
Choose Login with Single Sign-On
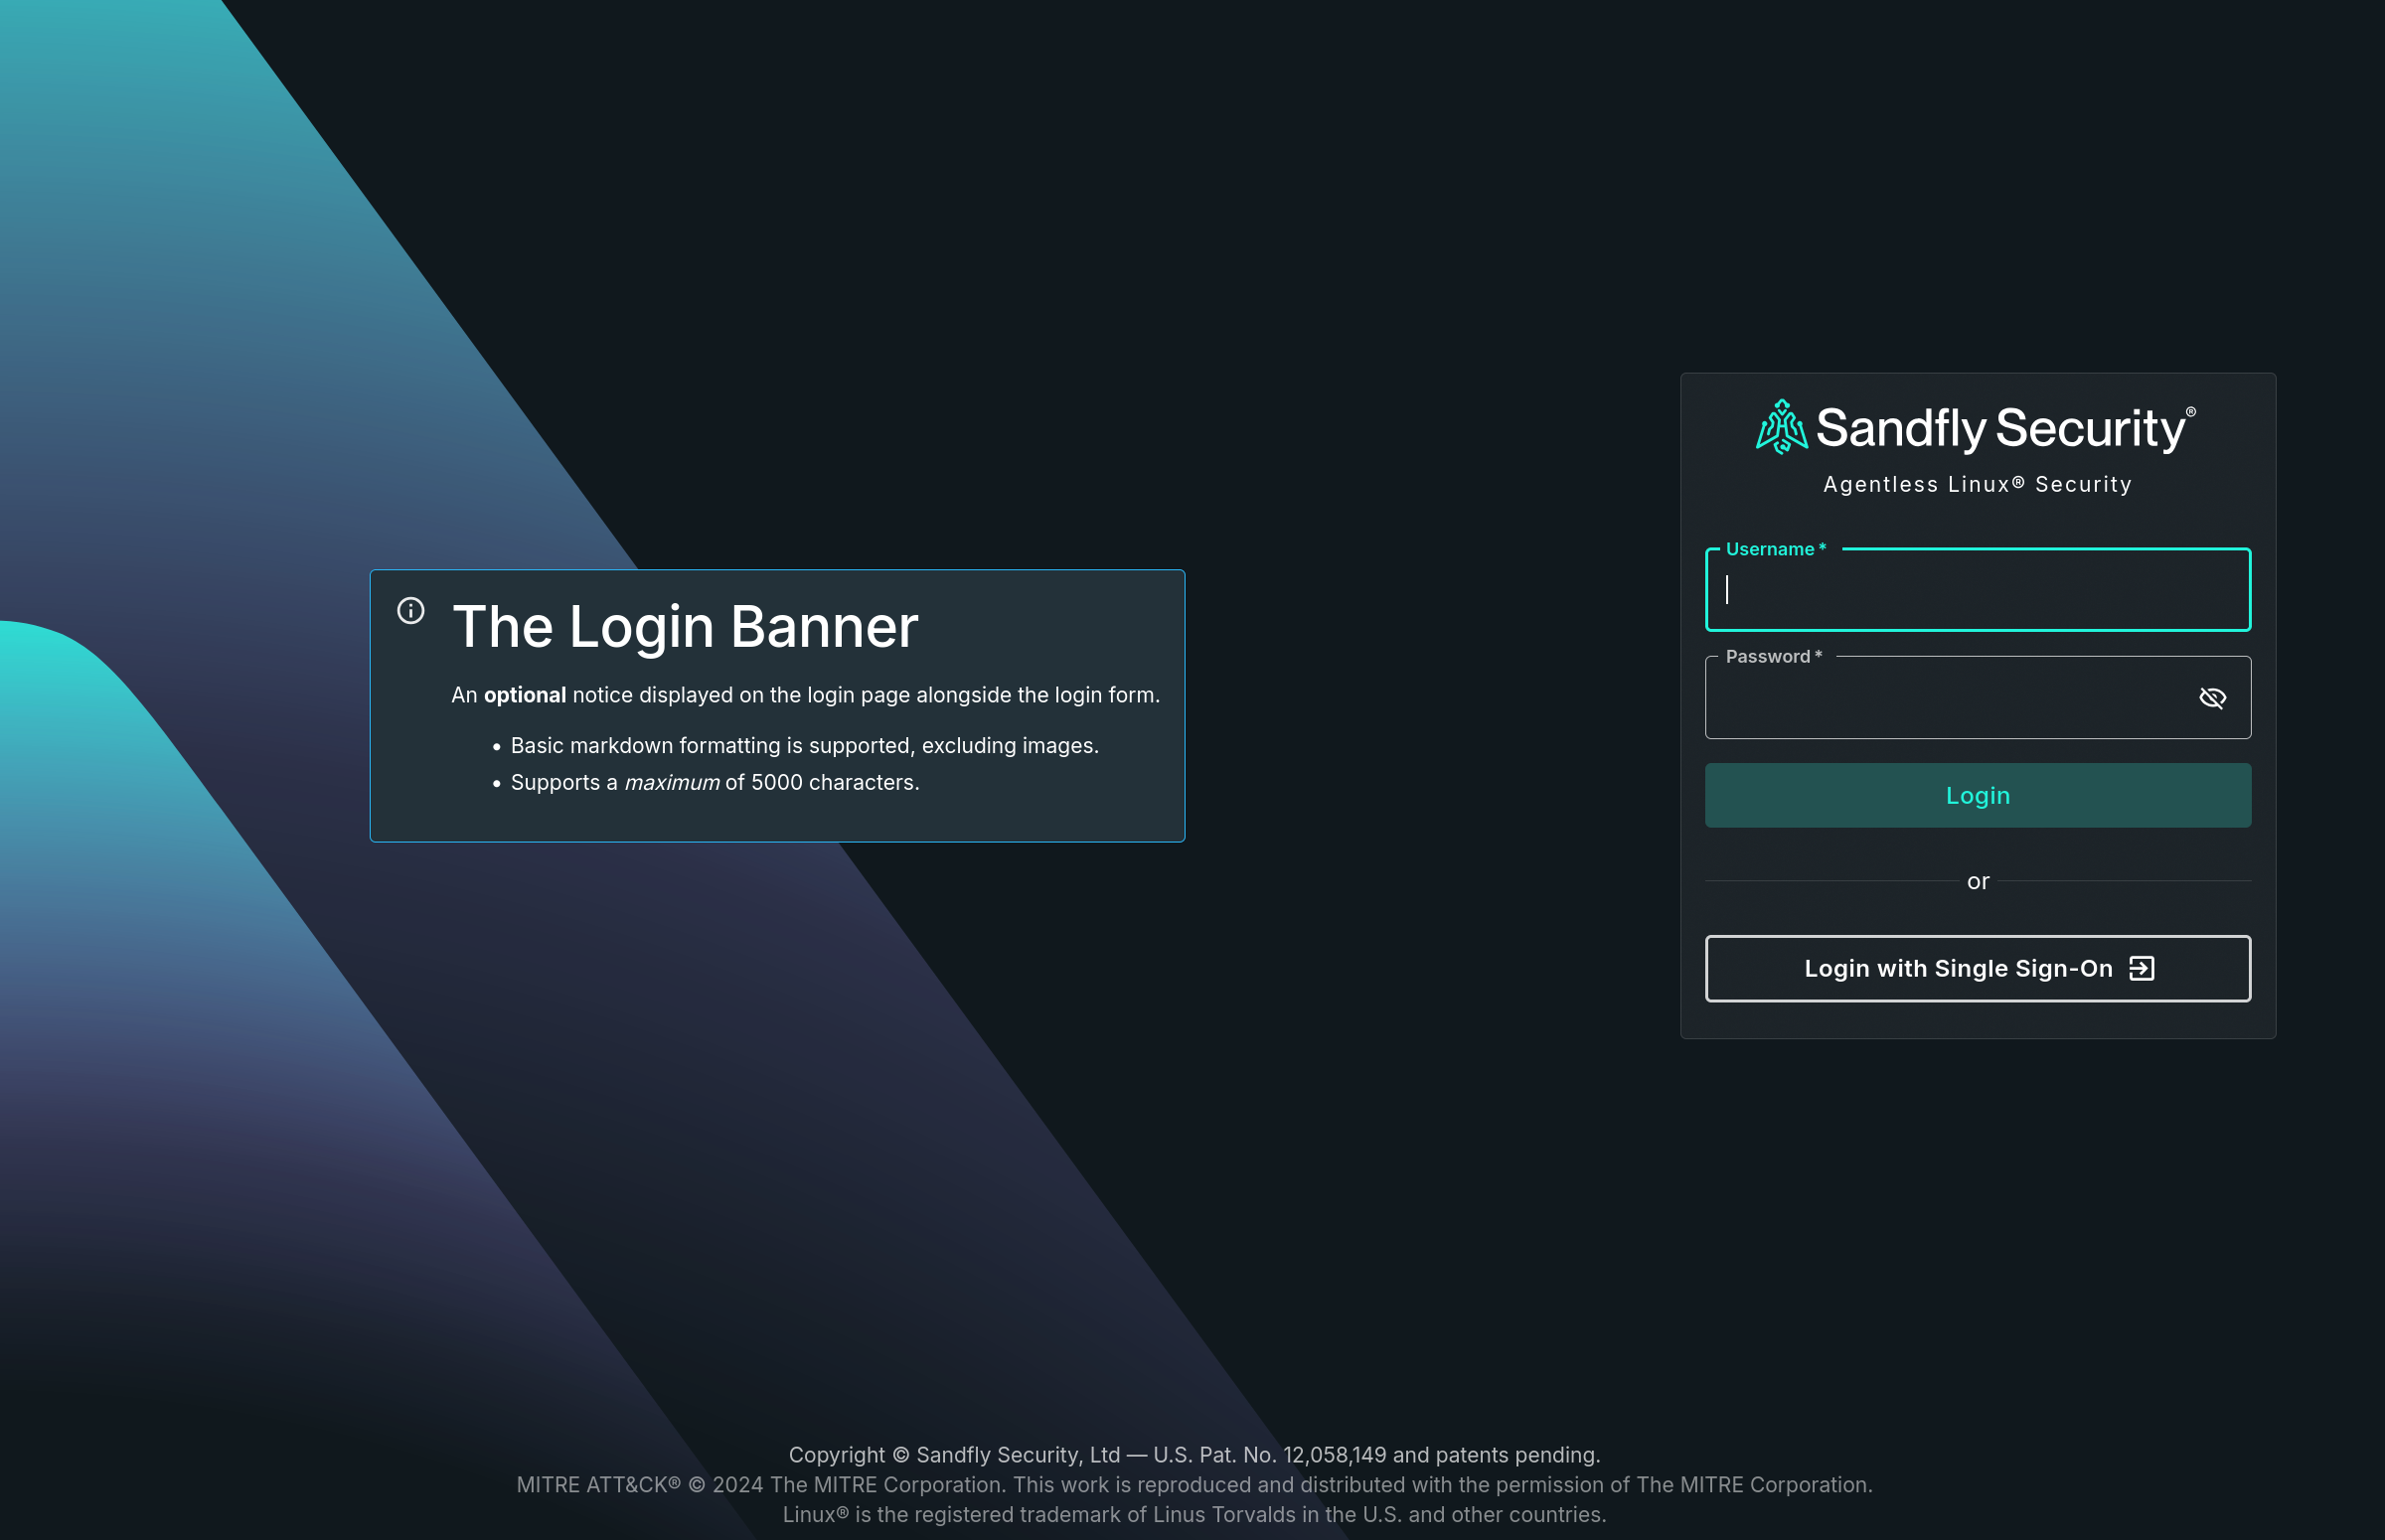click(1977, 968)
